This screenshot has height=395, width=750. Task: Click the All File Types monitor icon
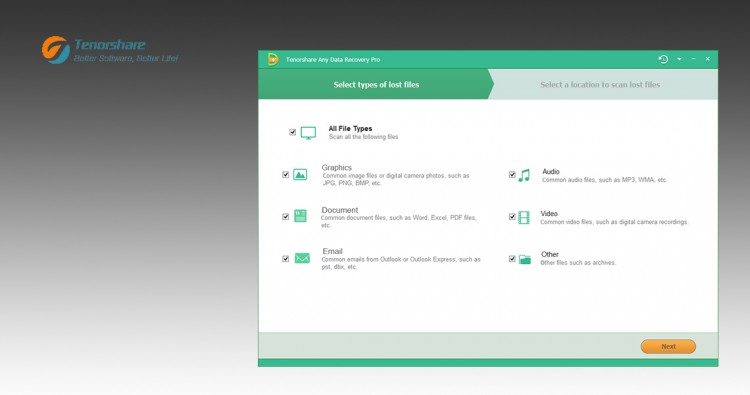point(308,133)
